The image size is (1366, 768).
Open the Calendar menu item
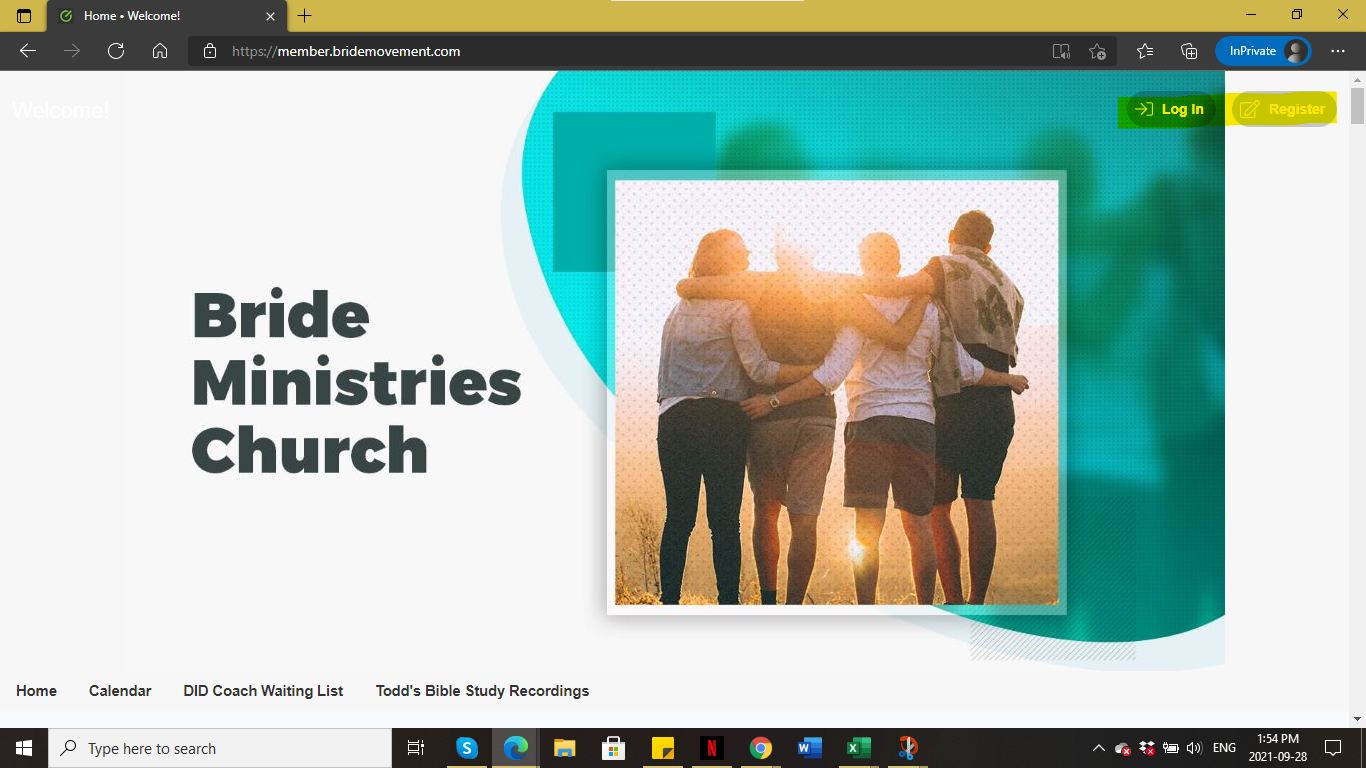pos(120,691)
